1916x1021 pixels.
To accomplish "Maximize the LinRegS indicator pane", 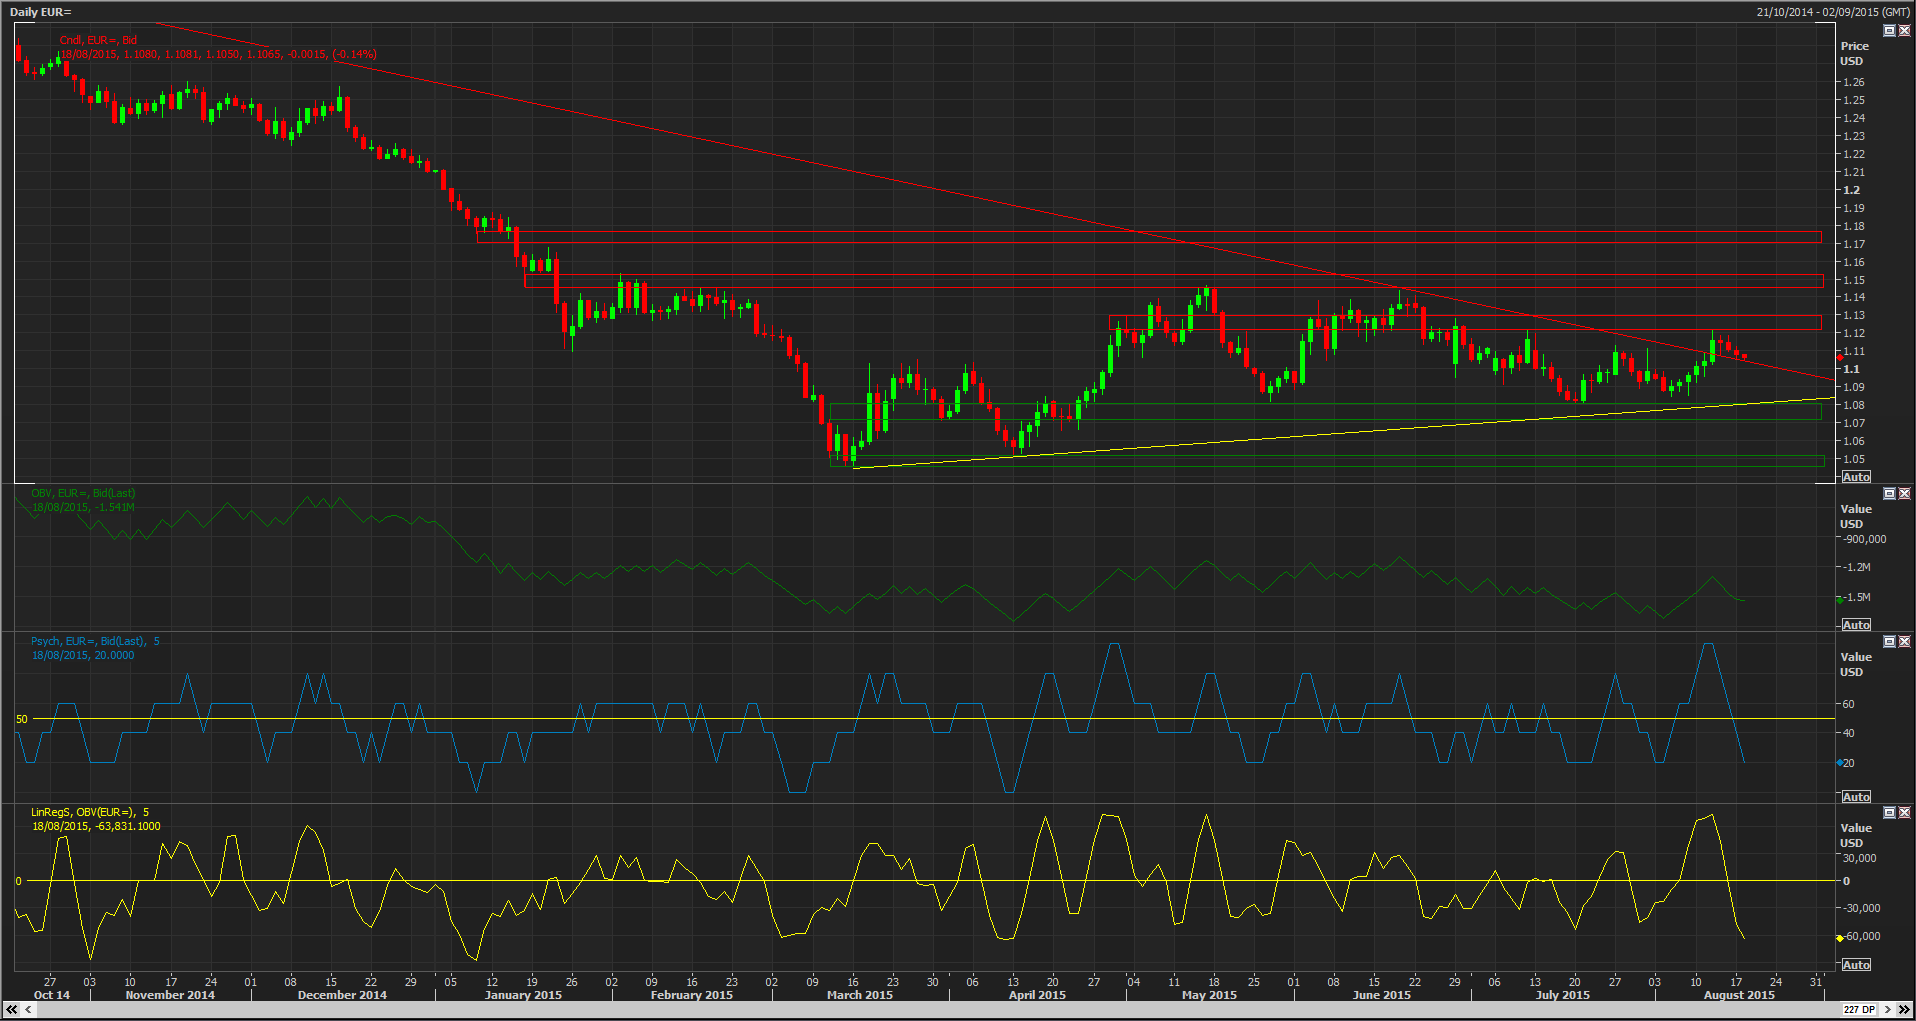I will point(1889,813).
